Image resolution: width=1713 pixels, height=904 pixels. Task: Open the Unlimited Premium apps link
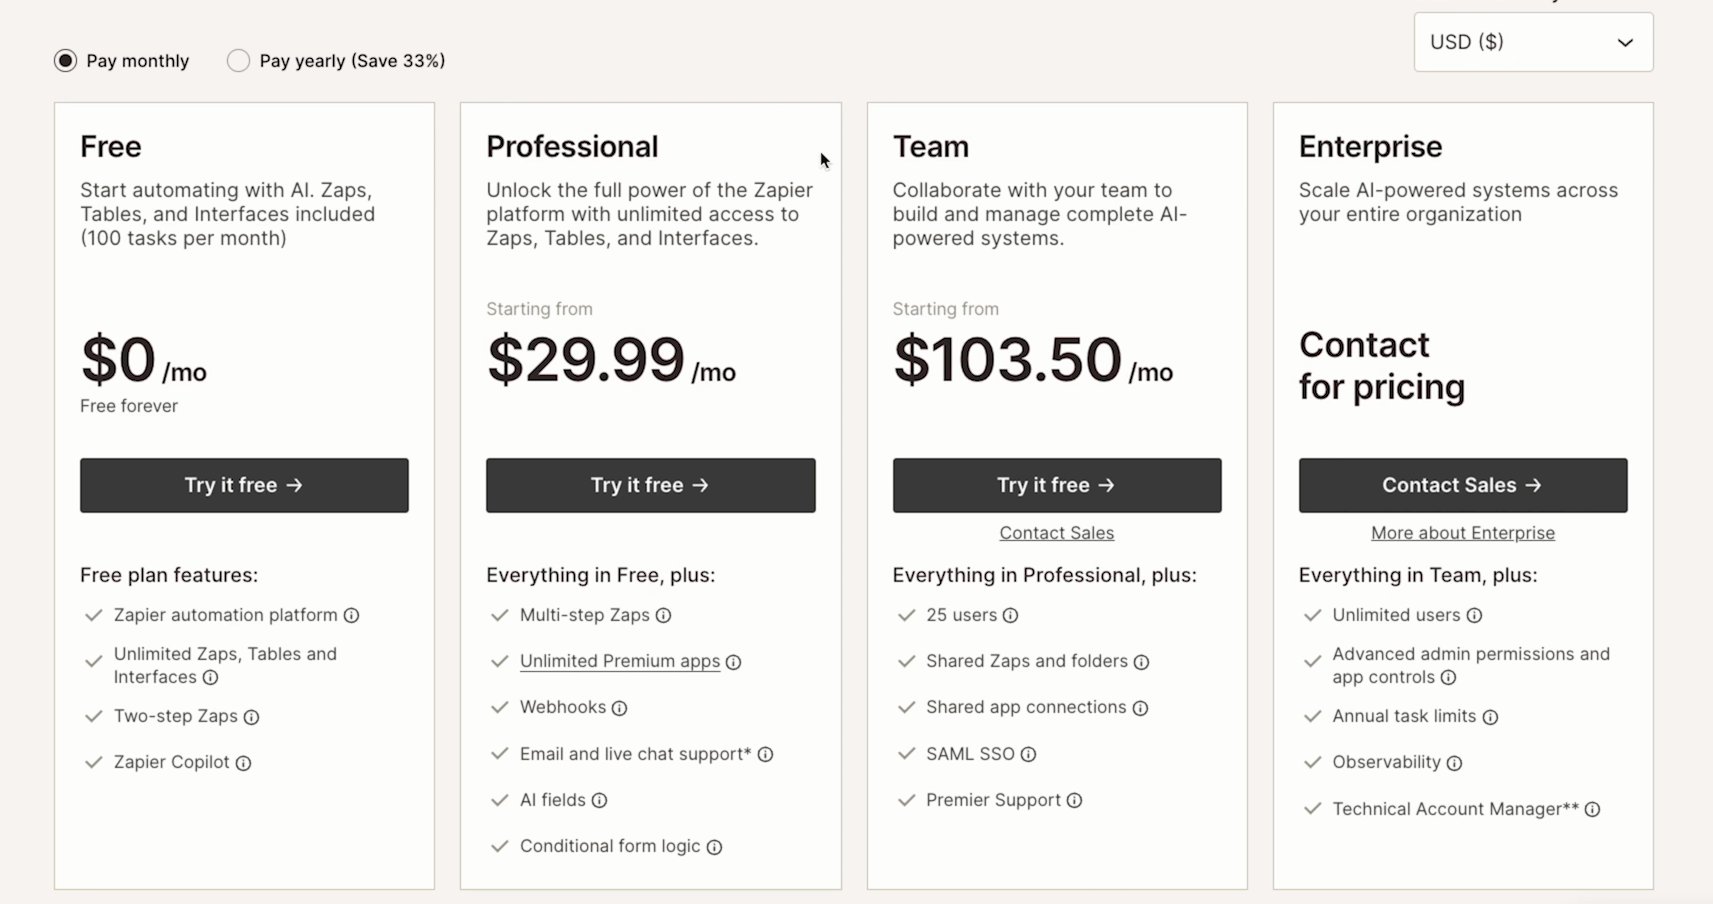618,661
